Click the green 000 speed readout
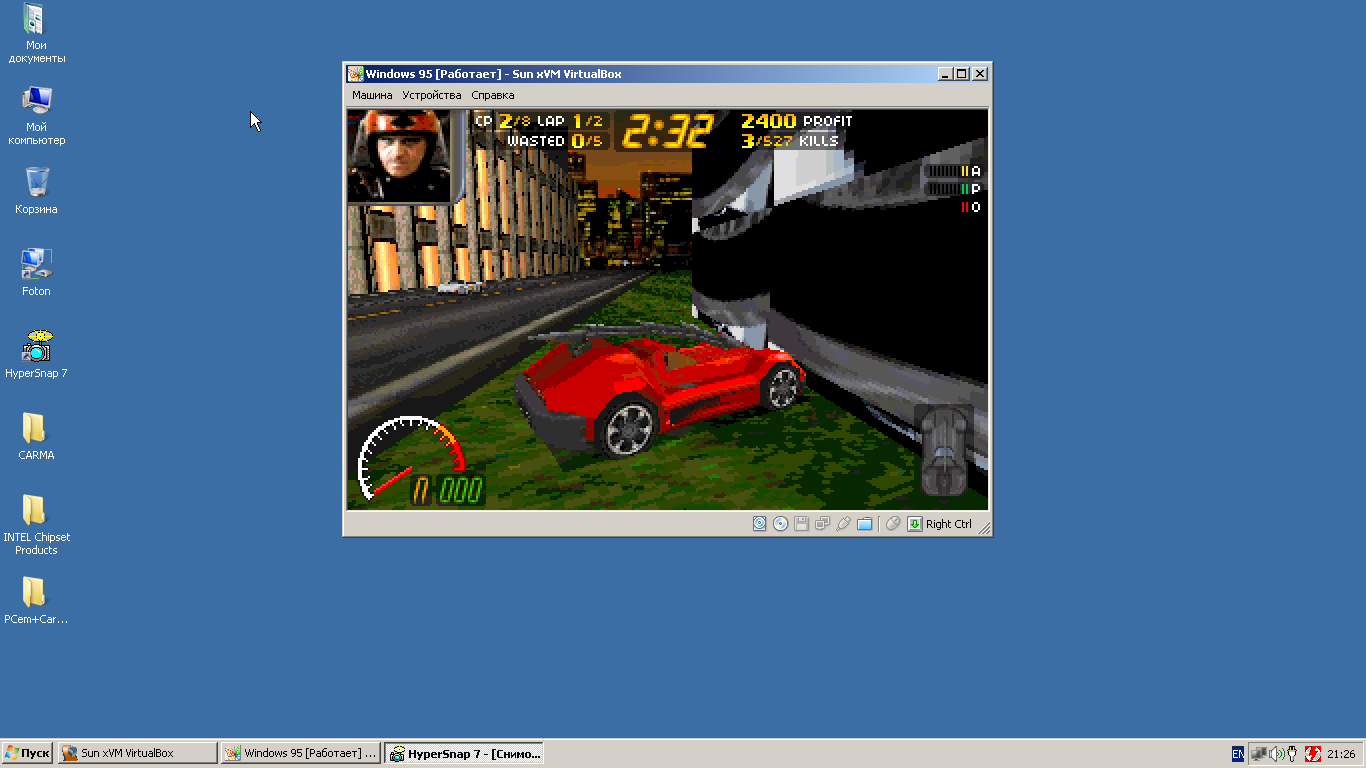 tap(461, 490)
